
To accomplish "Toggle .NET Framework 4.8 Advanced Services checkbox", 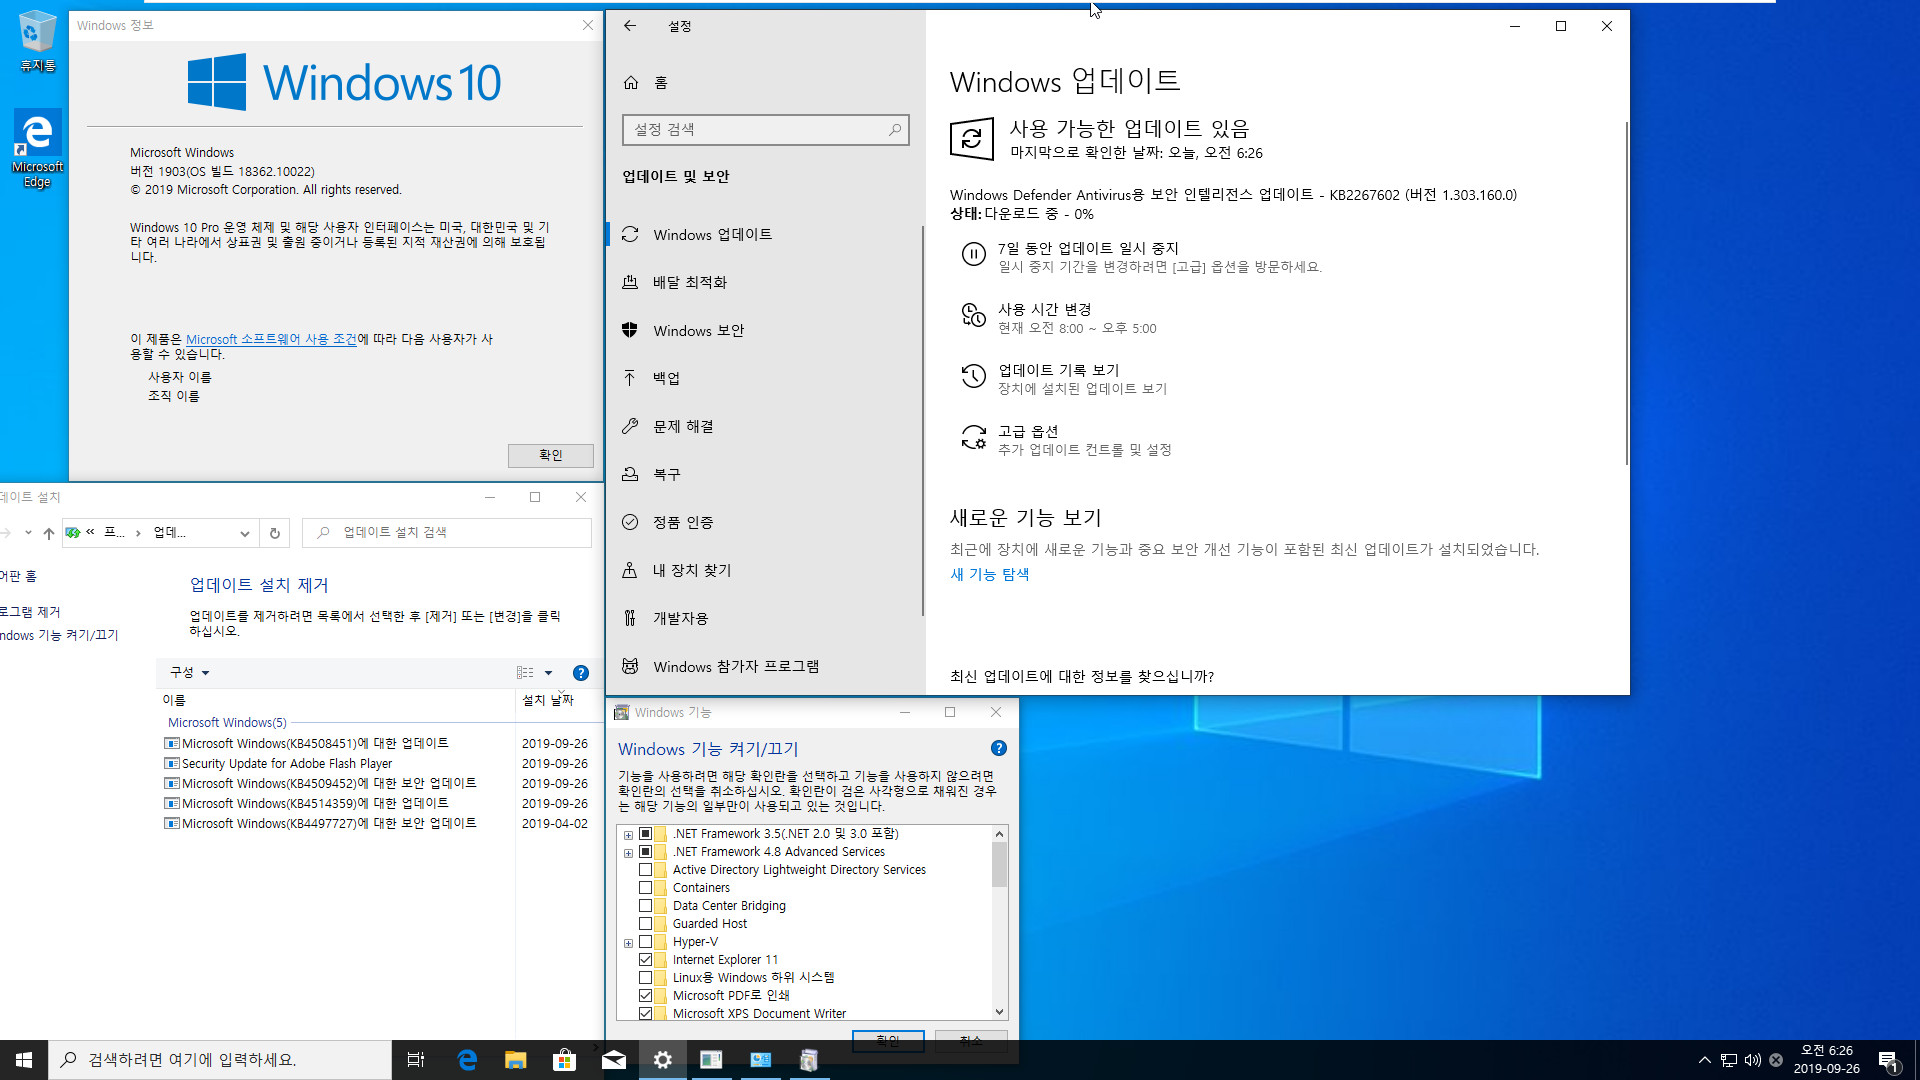I will click(x=645, y=852).
